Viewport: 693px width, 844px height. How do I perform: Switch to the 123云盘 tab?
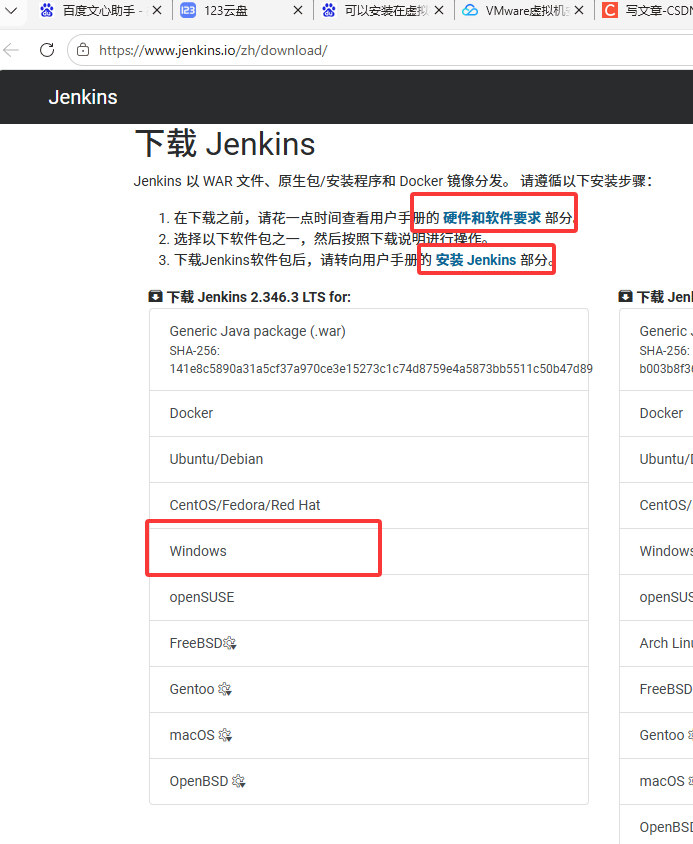pos(242,10)
